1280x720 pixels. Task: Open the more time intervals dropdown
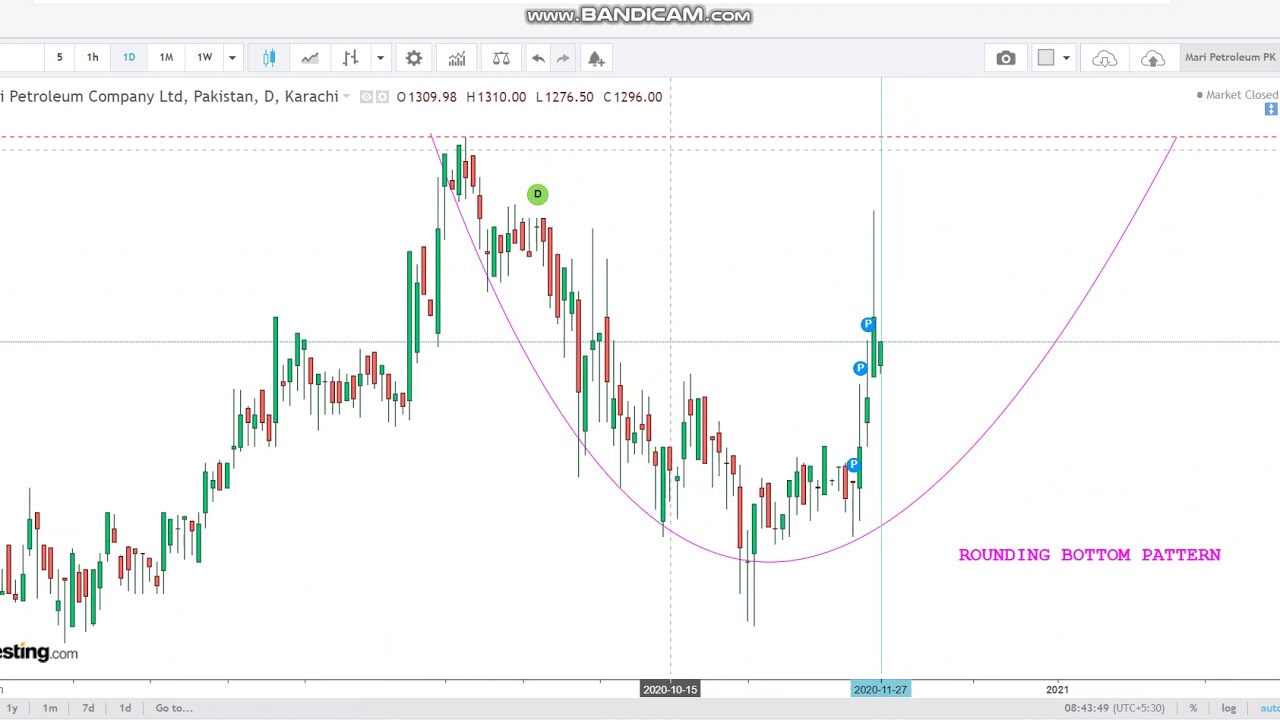tap(232, 58)
